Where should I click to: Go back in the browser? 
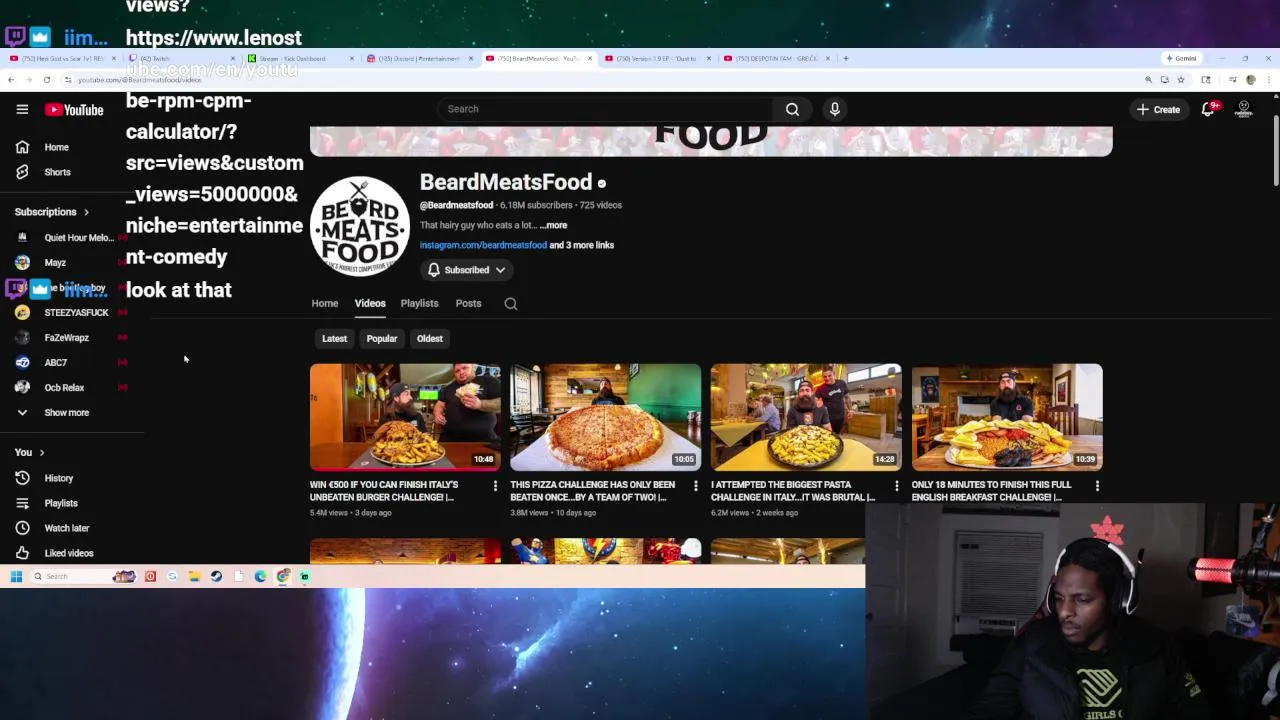click(x=11, y=80)
